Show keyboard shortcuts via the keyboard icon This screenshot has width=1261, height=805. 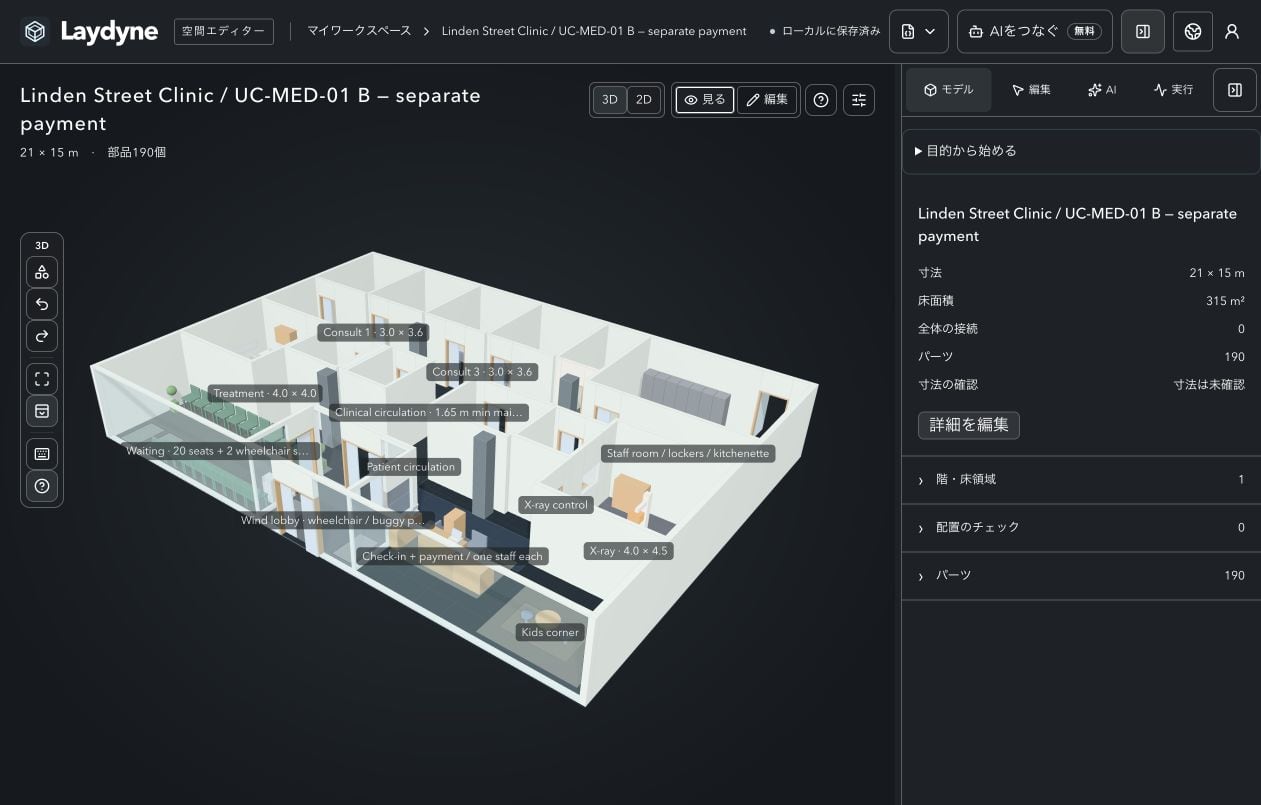(42, 454)
